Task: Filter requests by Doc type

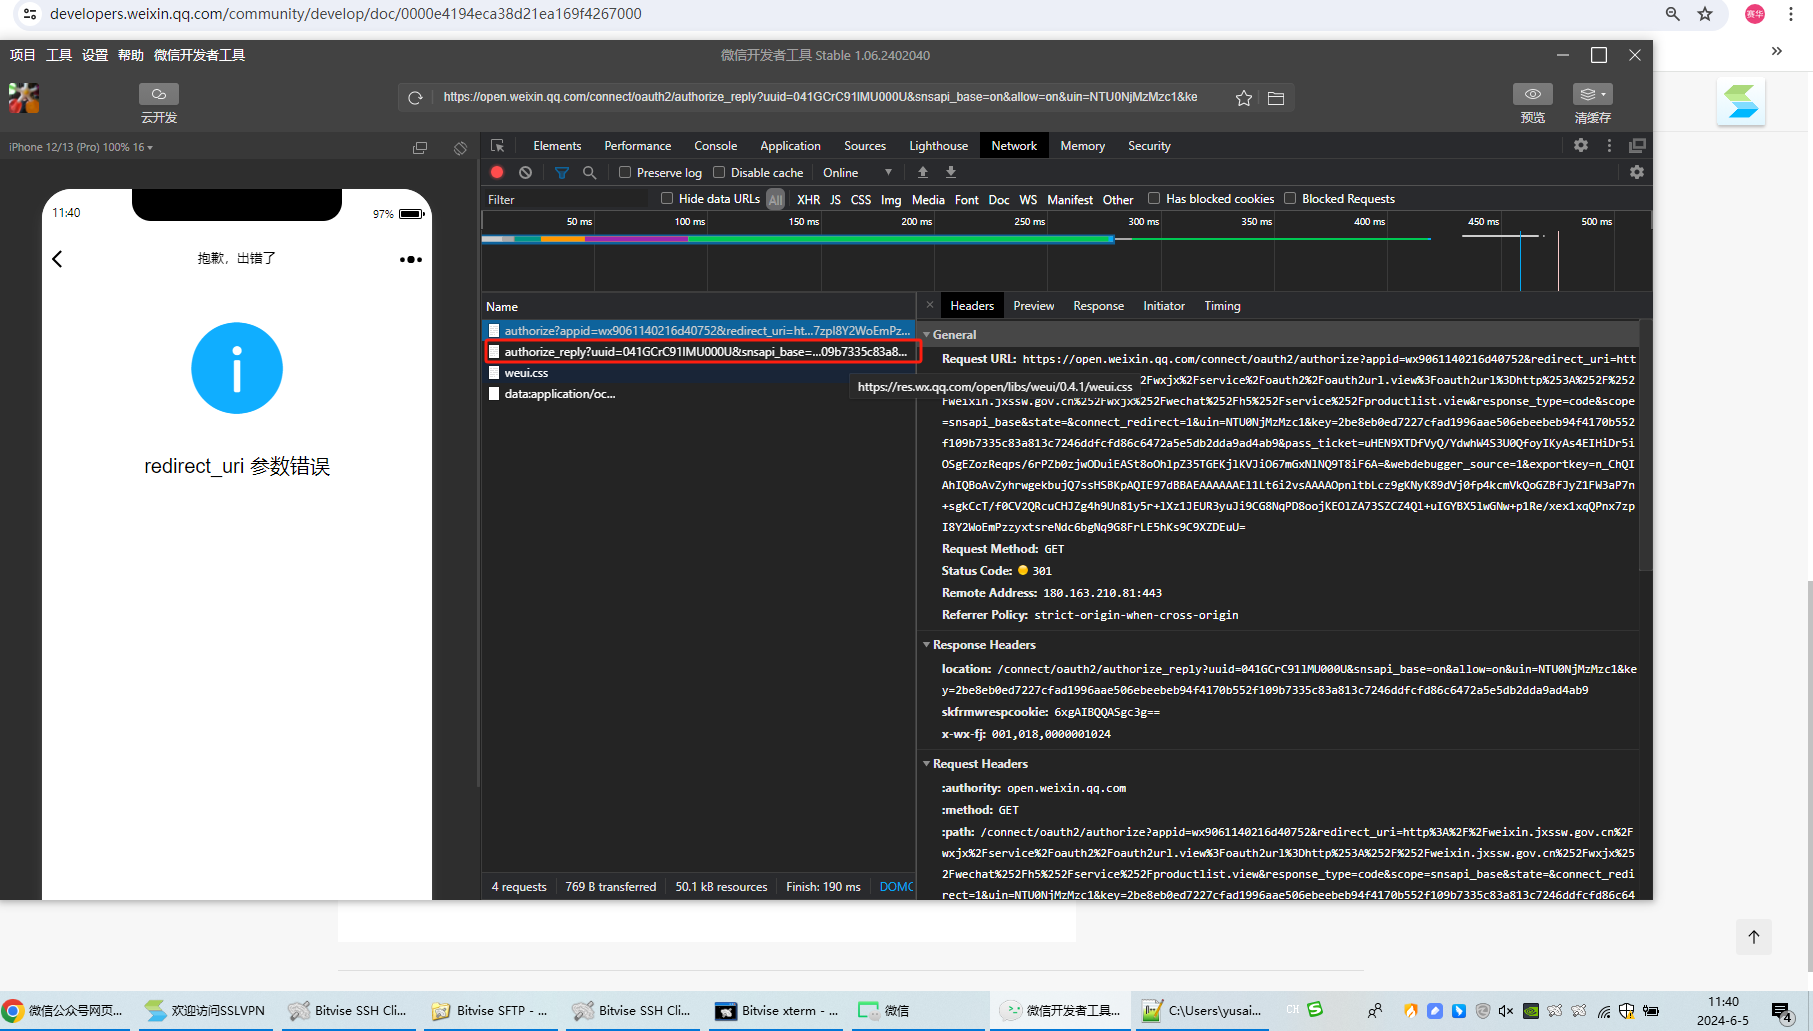Action: 998,200
